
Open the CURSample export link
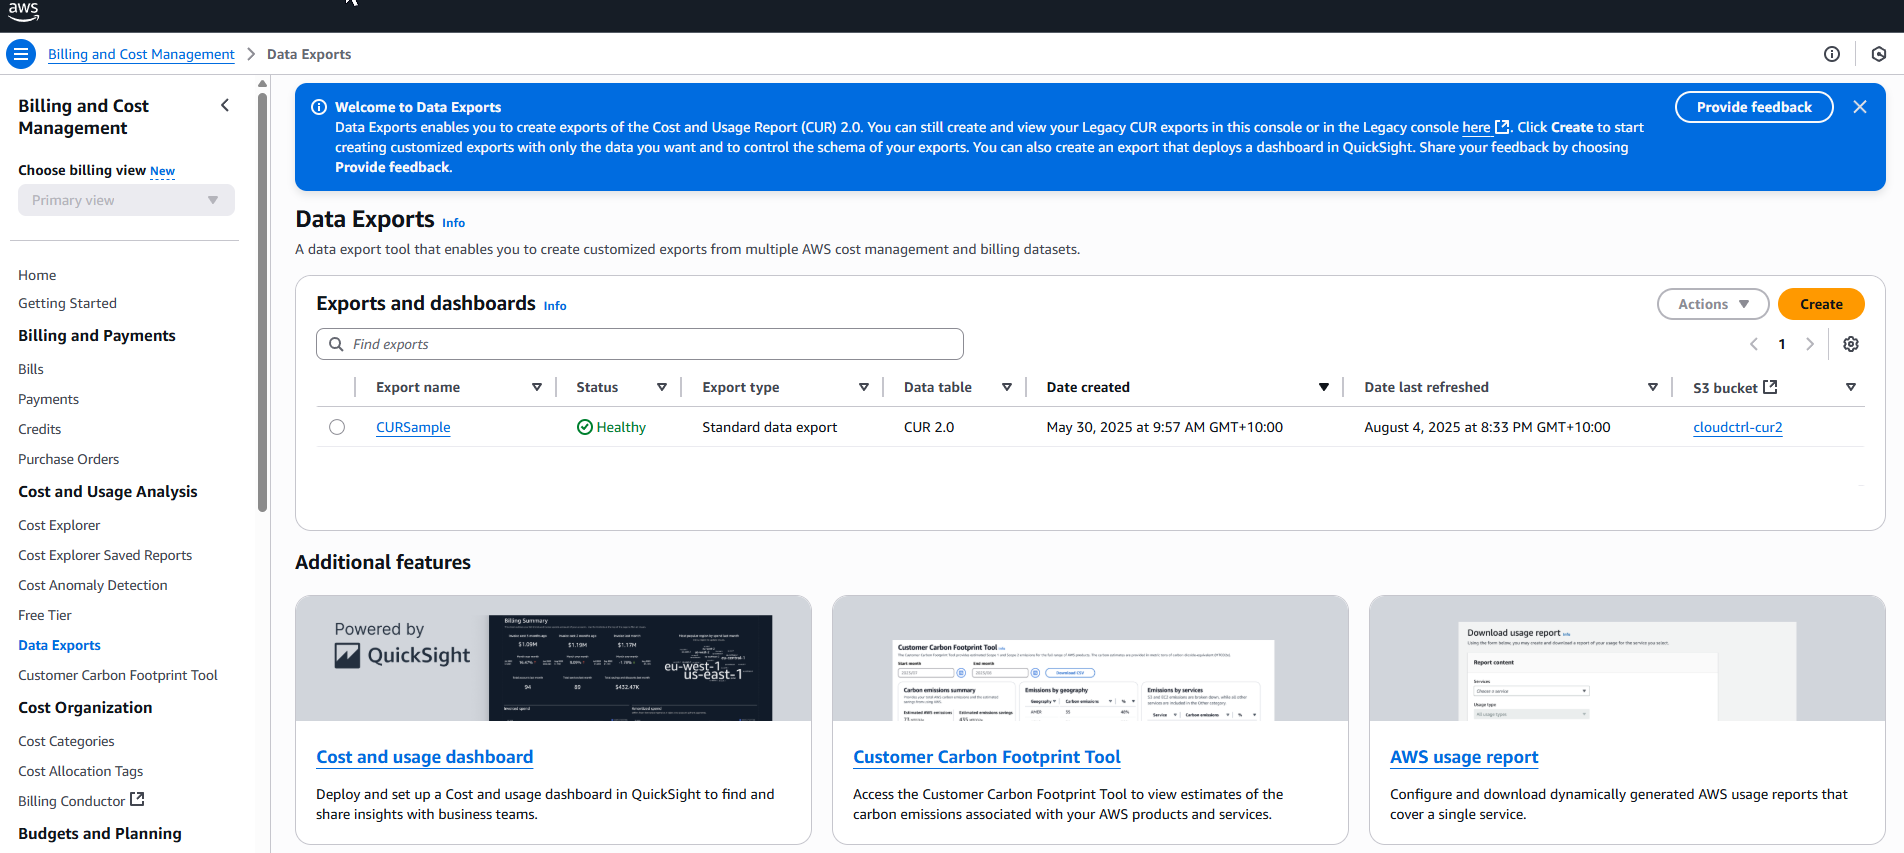[413, 427]
